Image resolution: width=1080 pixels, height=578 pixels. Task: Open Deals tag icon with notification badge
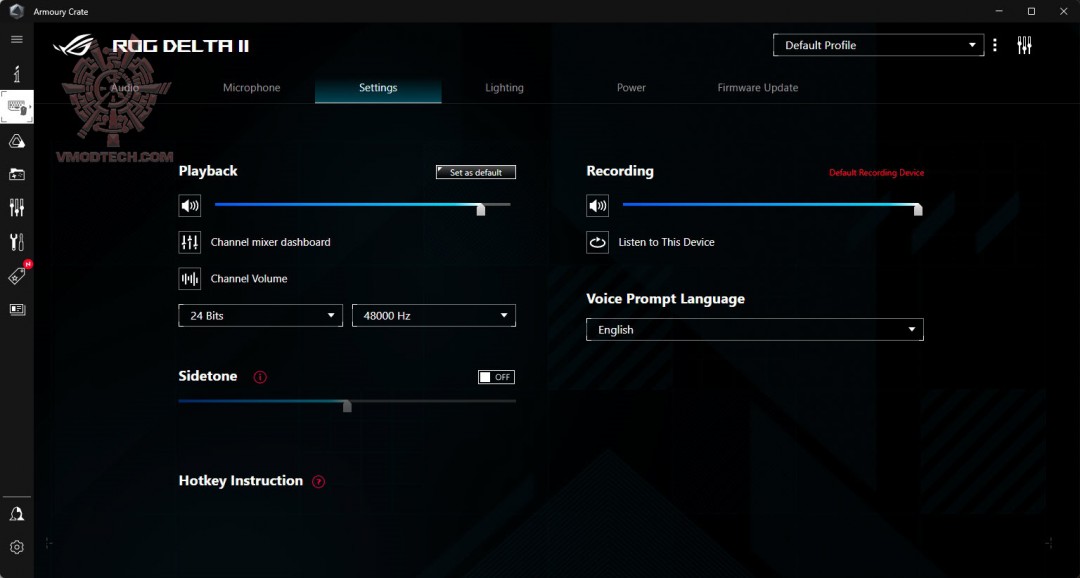18,275
